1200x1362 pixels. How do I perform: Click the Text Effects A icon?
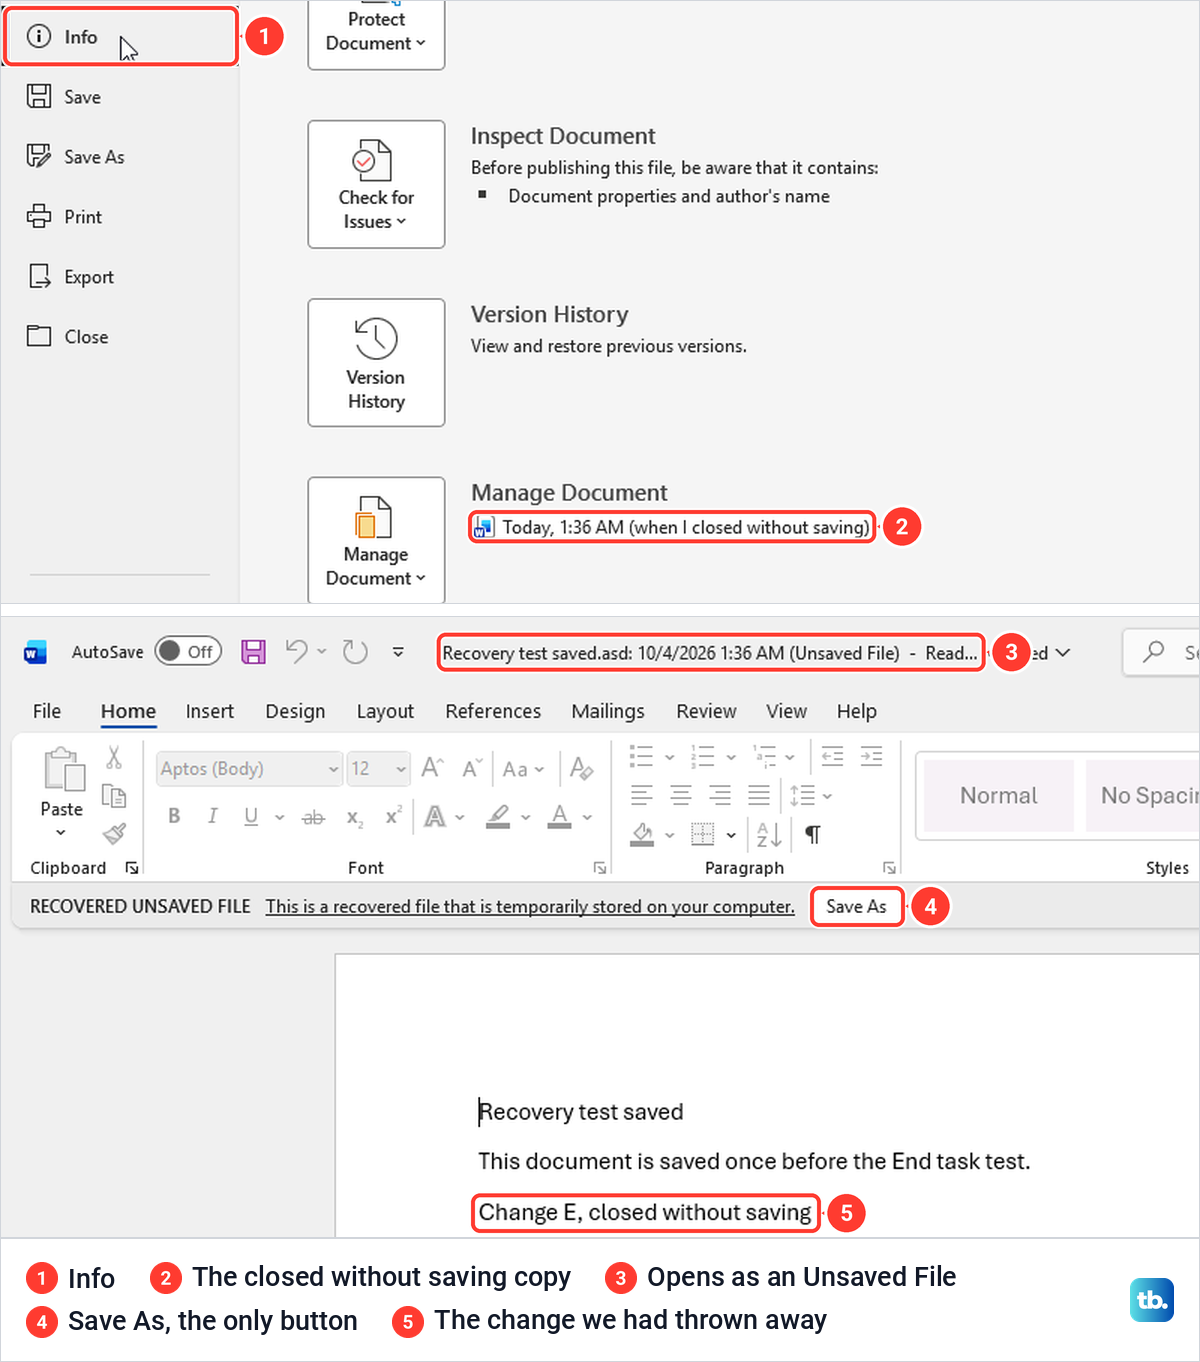click(435, 817)
